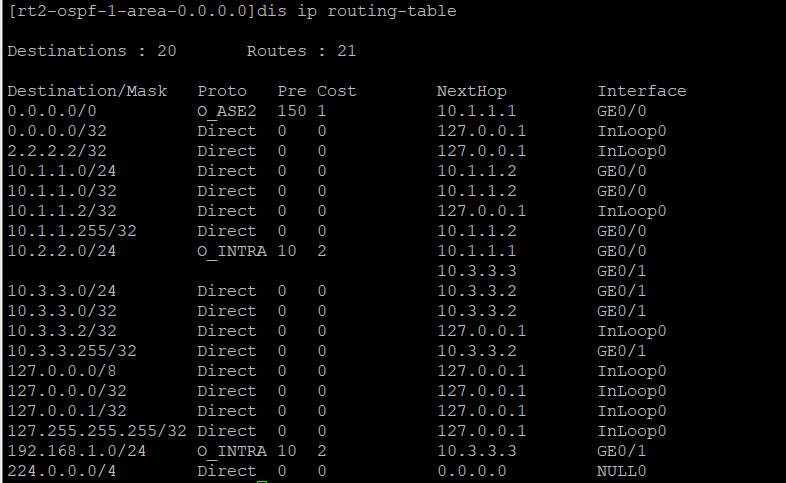Click O_INTRA in the 10.2.2.0/24 row
The height and width of the screenshot is (483, 786).
coord(232,252)
